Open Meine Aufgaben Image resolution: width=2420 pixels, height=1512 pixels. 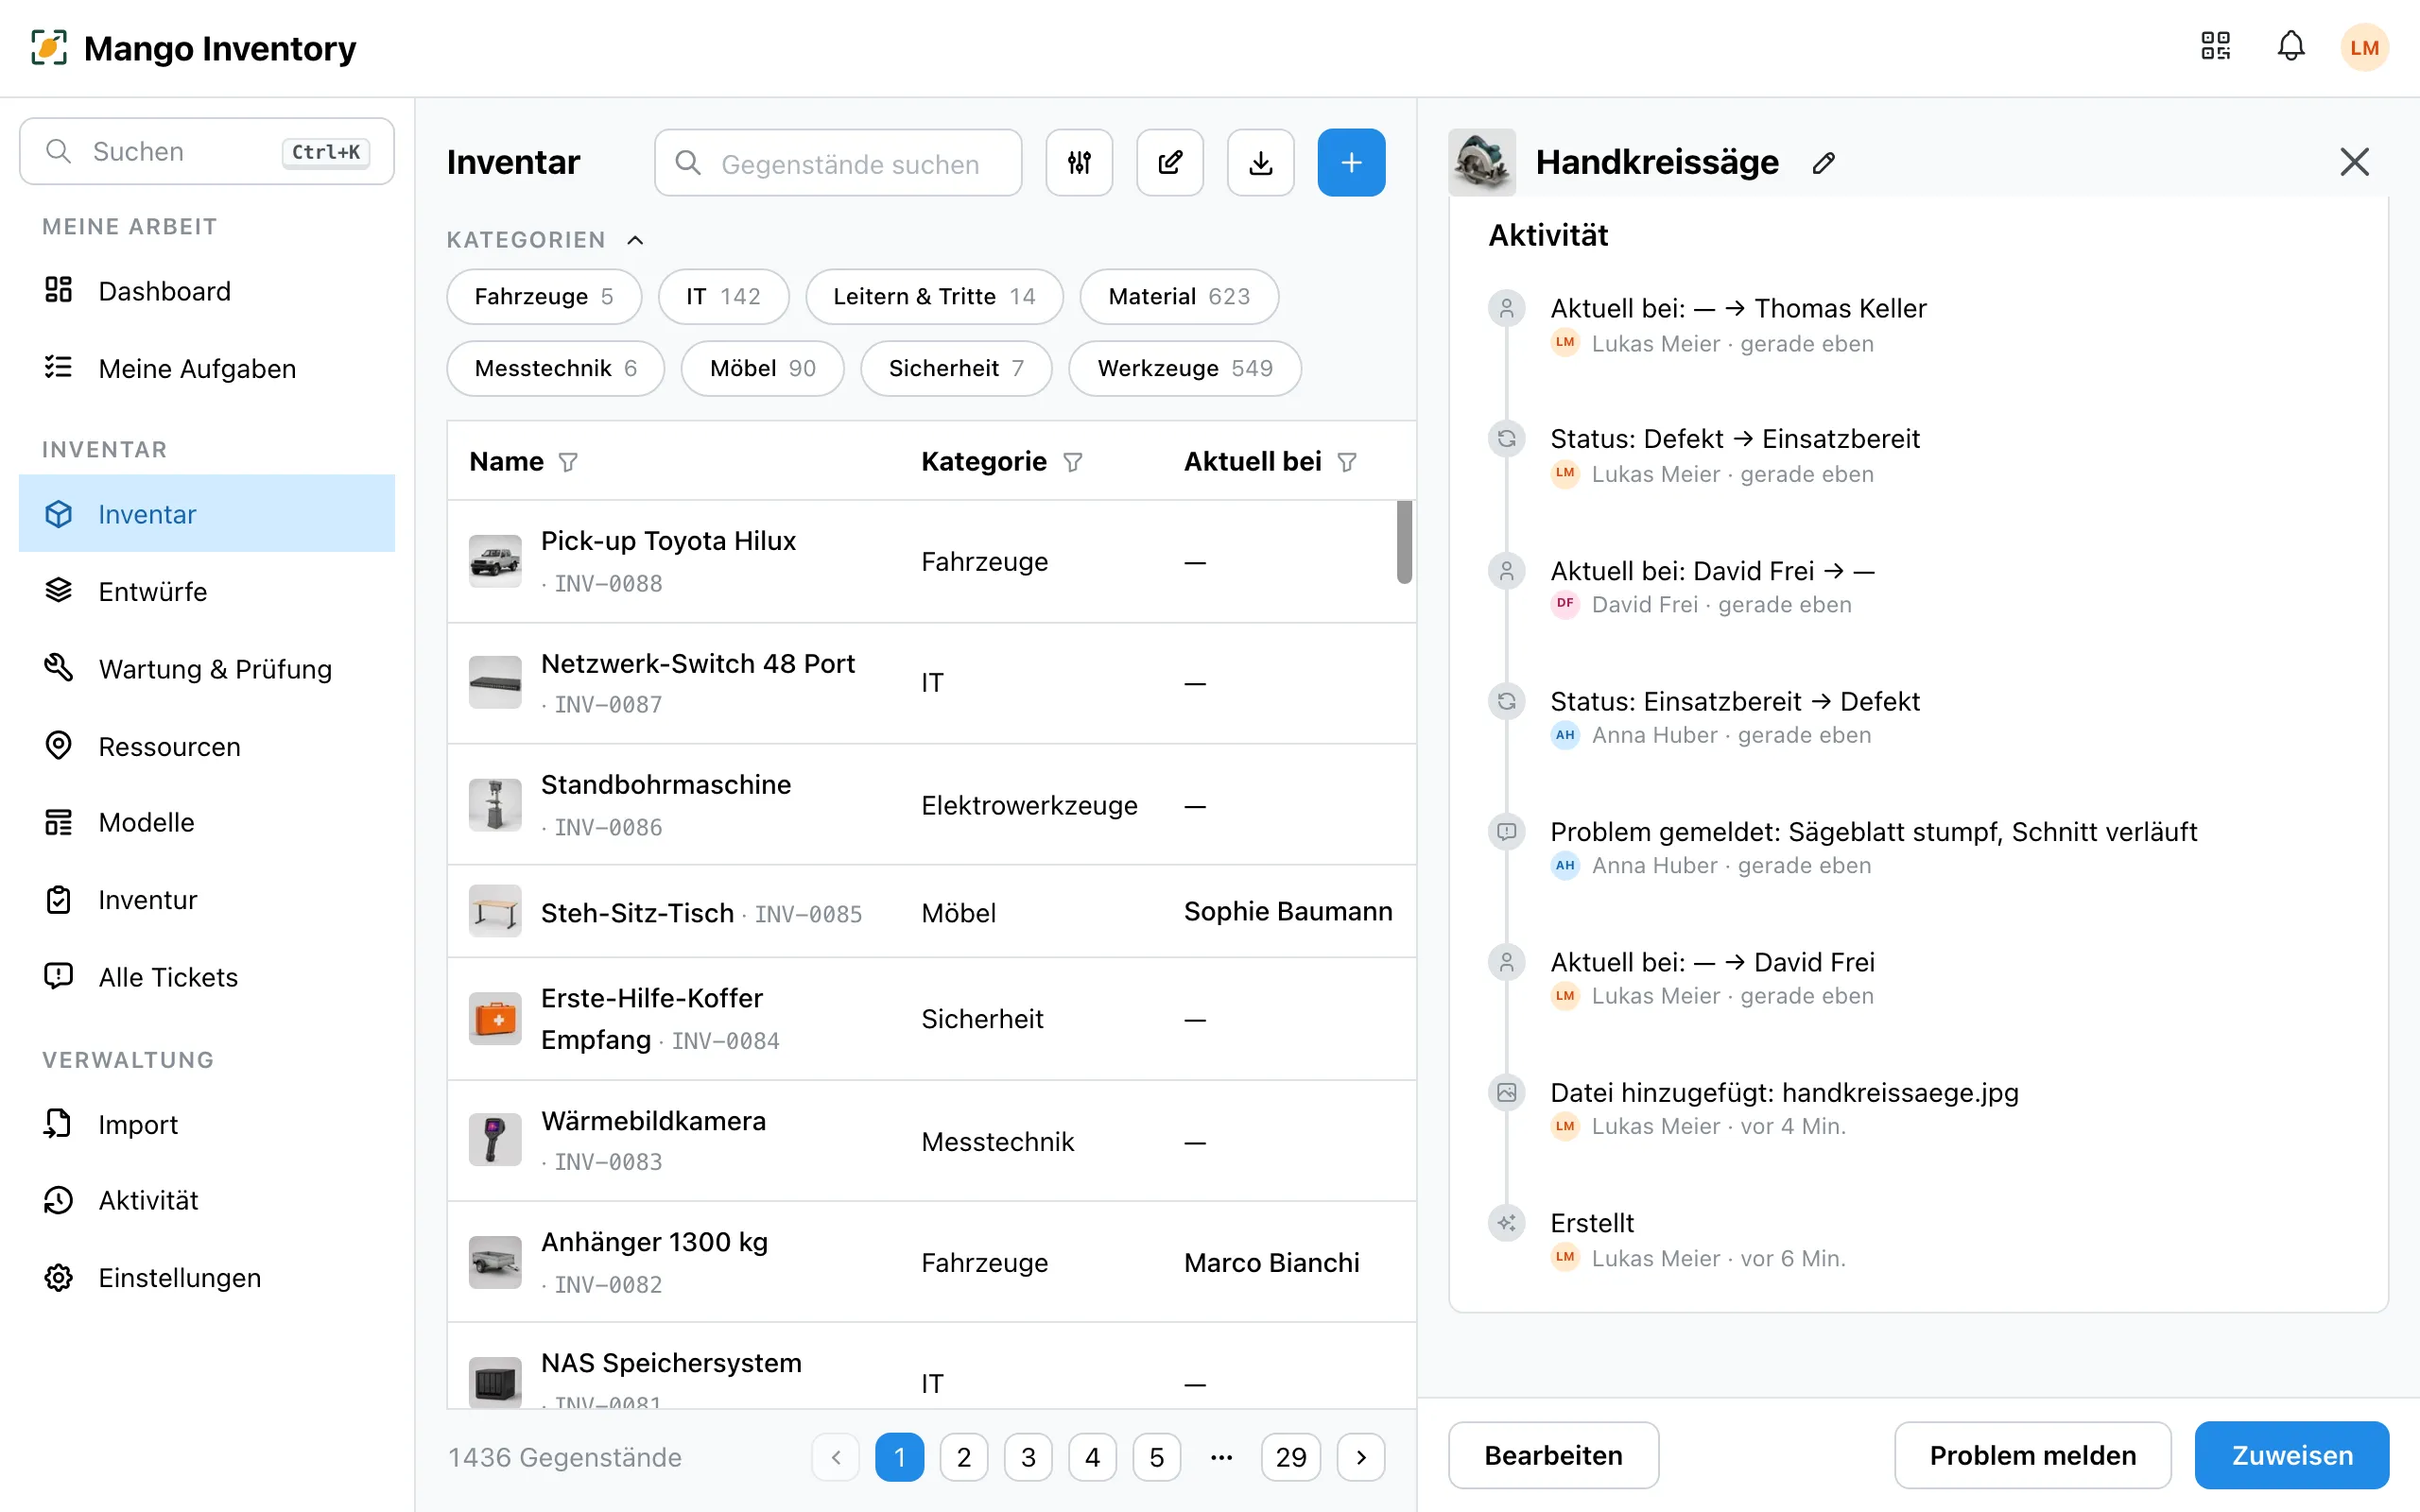tap(207, 368)
